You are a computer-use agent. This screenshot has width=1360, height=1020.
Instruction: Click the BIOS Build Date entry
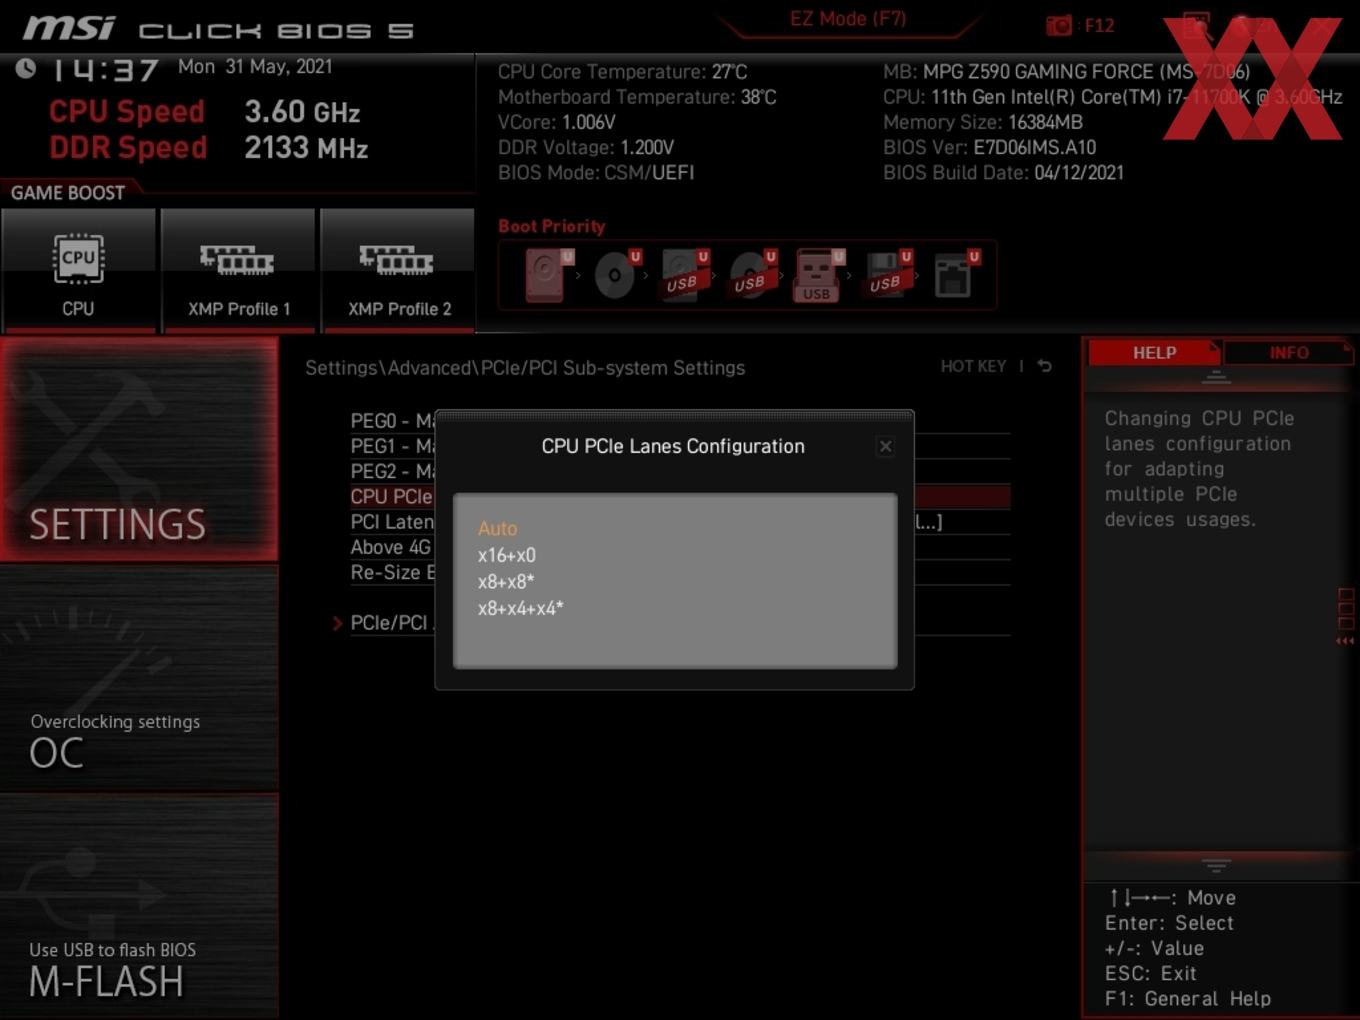pos(1003,172)
